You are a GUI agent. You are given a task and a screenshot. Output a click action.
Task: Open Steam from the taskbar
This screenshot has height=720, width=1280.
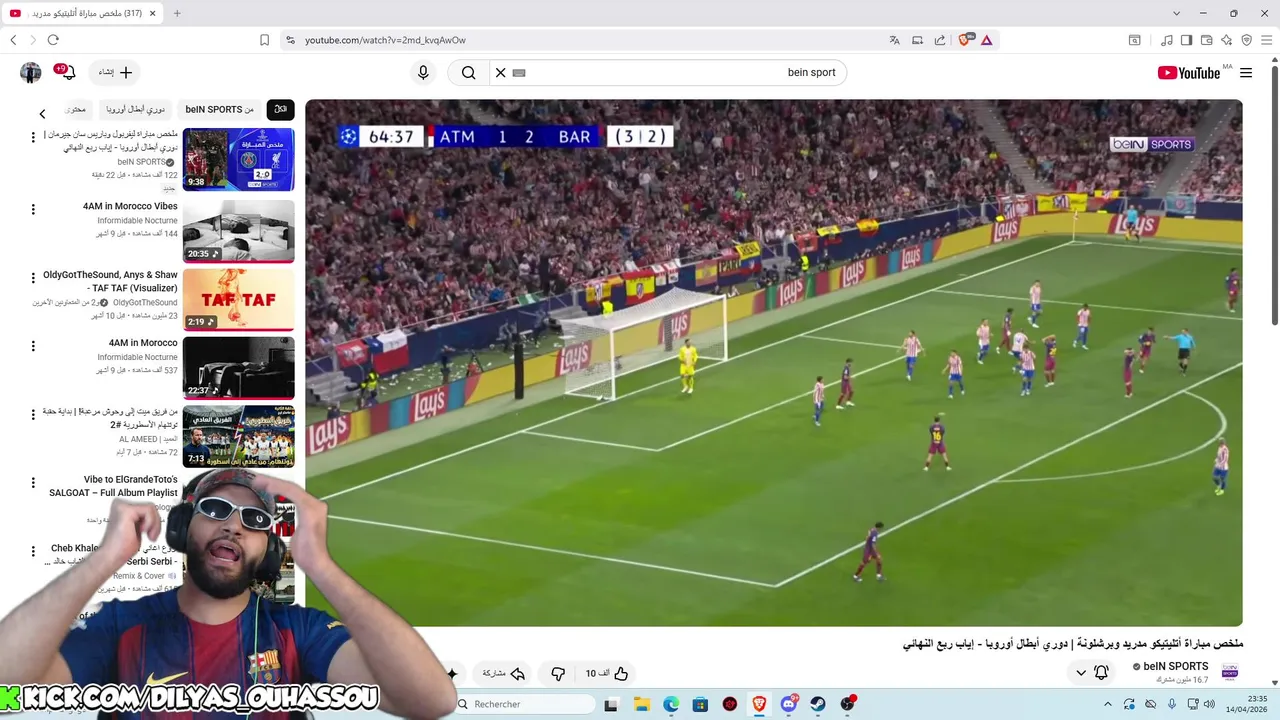(818, 704)
